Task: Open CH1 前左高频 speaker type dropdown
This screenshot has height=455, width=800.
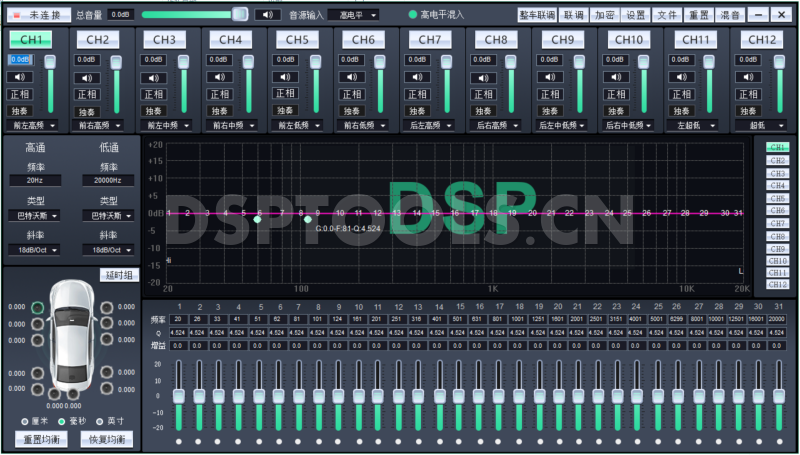Action: tap(32, 125)
